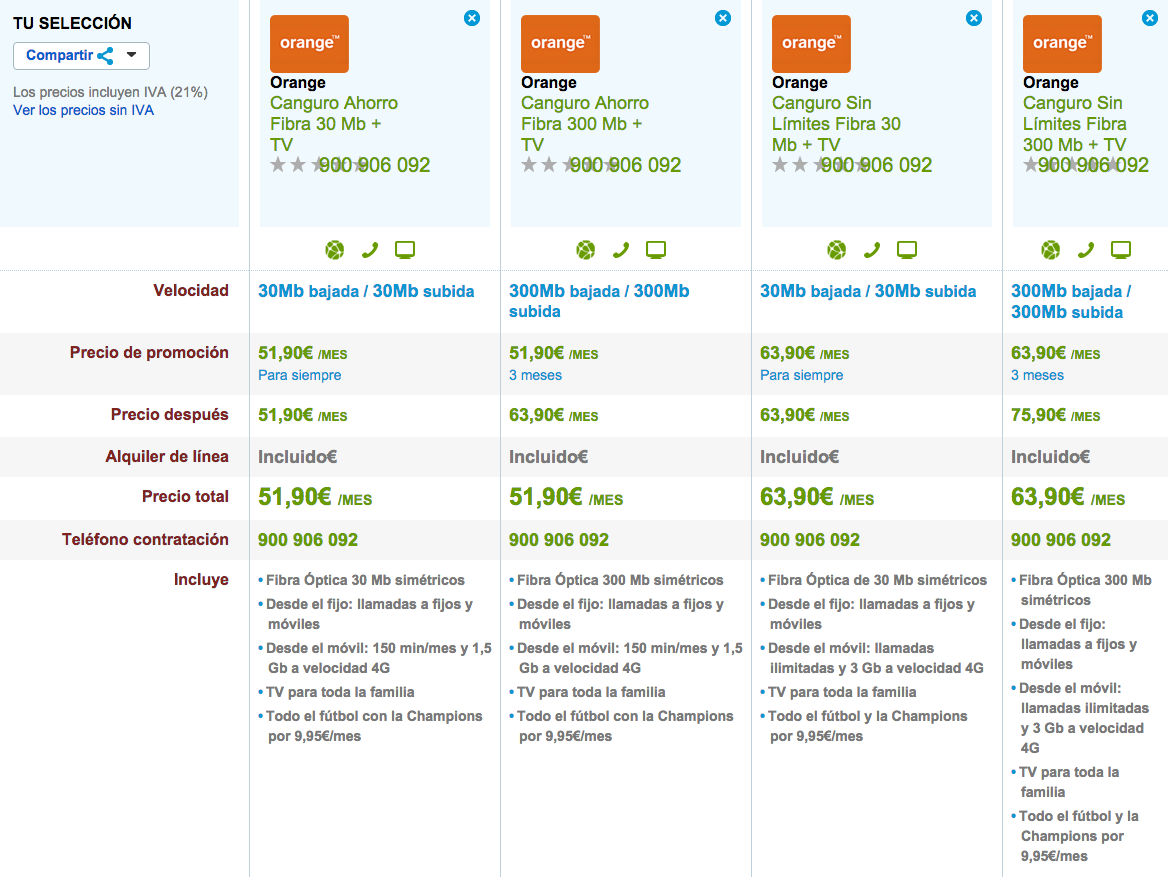Screen dimensions: 1171x877
Task: Remove the Canguro Sin Límites Fibra 30 plan
Action: (974, 18)
